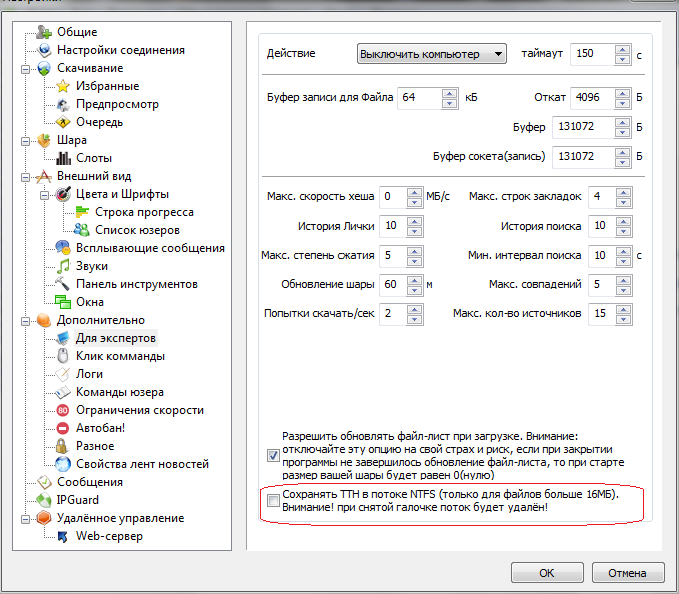
Task: Click the Всплывающие сообщения icon
Action: [63, 248]
